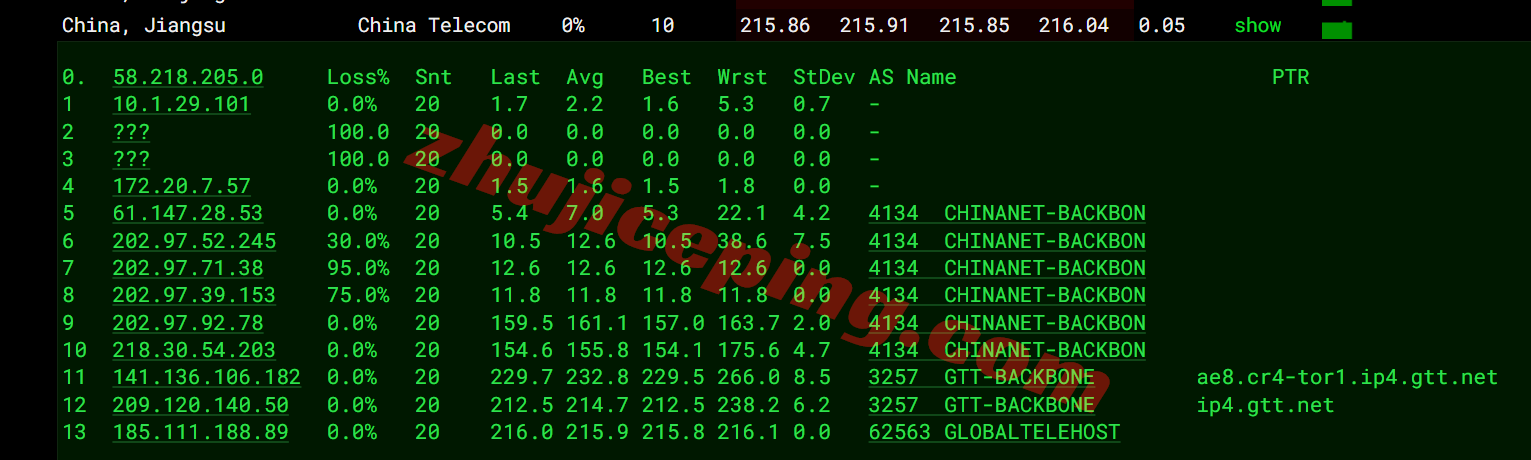
Task: Open hop 1 IP 10.1.29.101
Action: pyautogui.click(x=181, y=104)
